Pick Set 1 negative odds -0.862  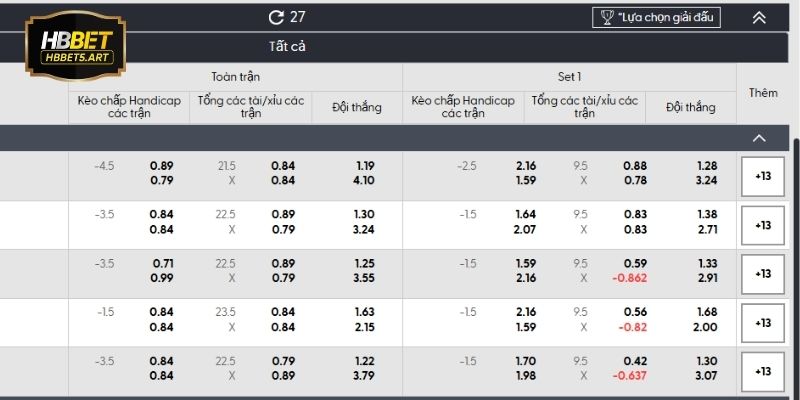(x=631, y=278)
